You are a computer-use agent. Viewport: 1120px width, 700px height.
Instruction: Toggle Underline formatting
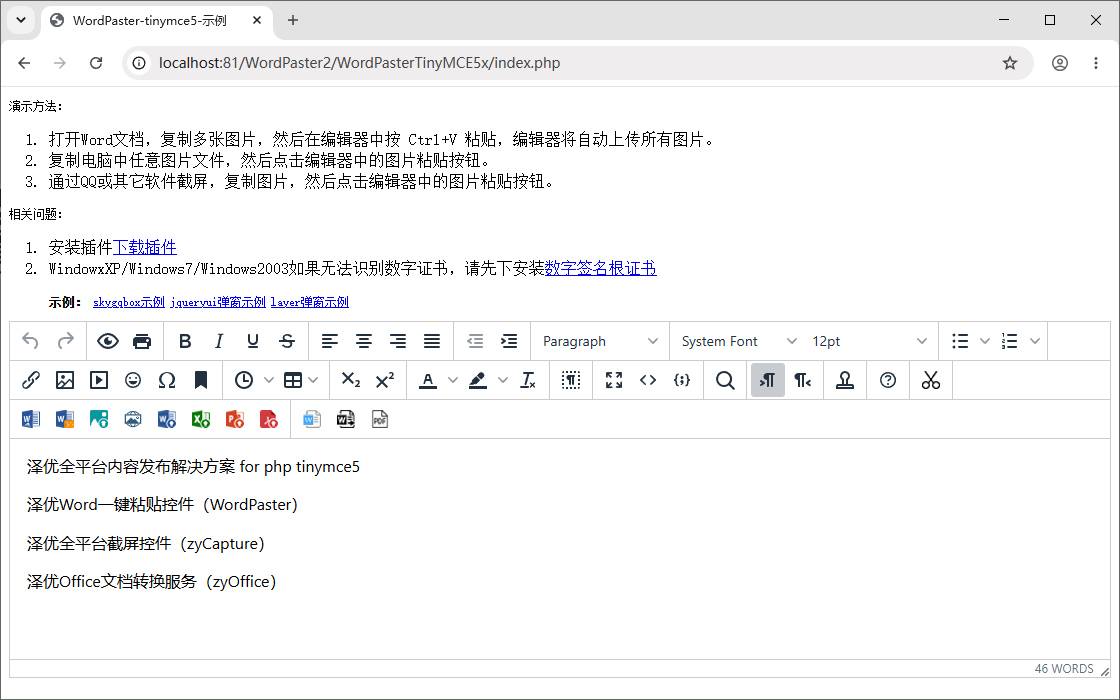[x=253, y=341]
